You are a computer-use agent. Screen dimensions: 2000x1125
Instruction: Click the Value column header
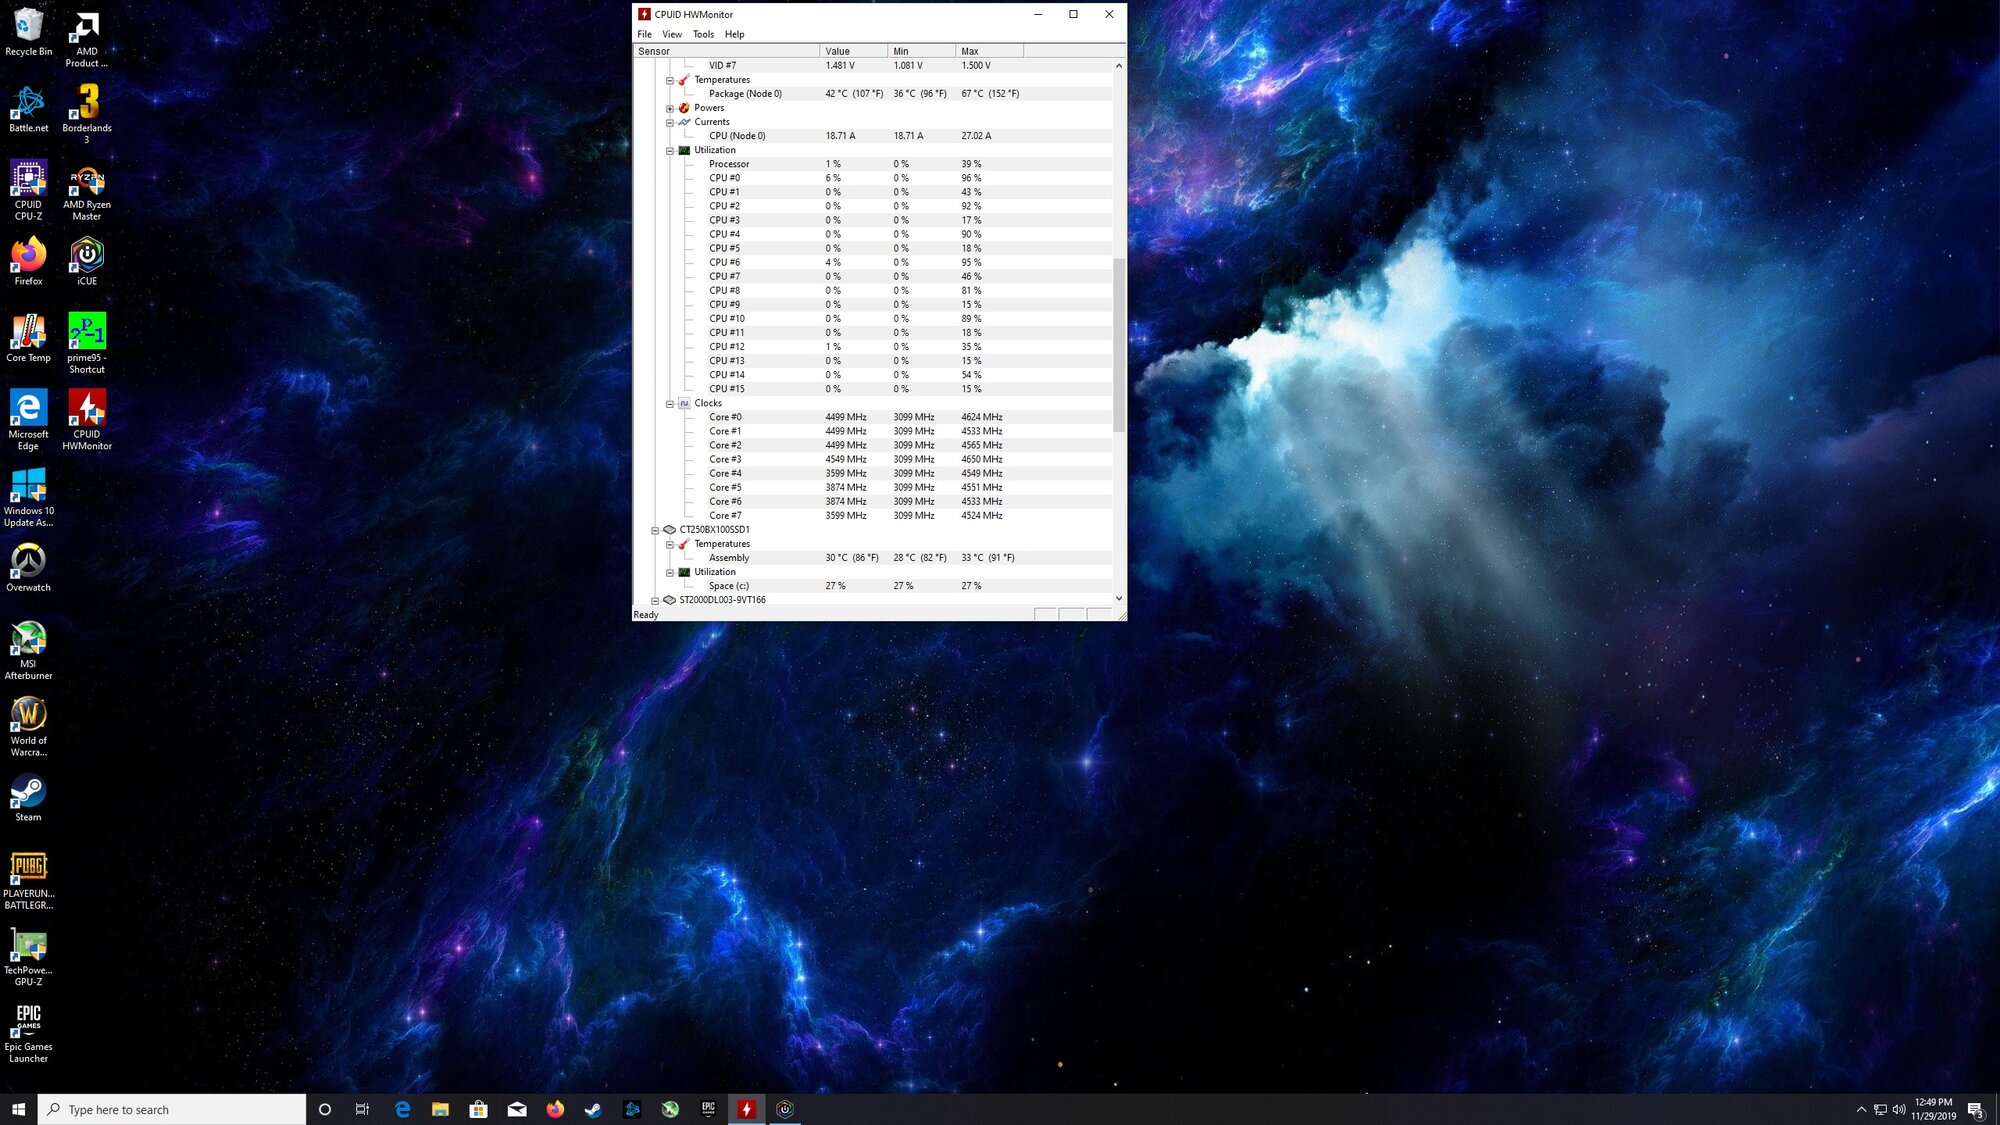(x=852, y=51)
